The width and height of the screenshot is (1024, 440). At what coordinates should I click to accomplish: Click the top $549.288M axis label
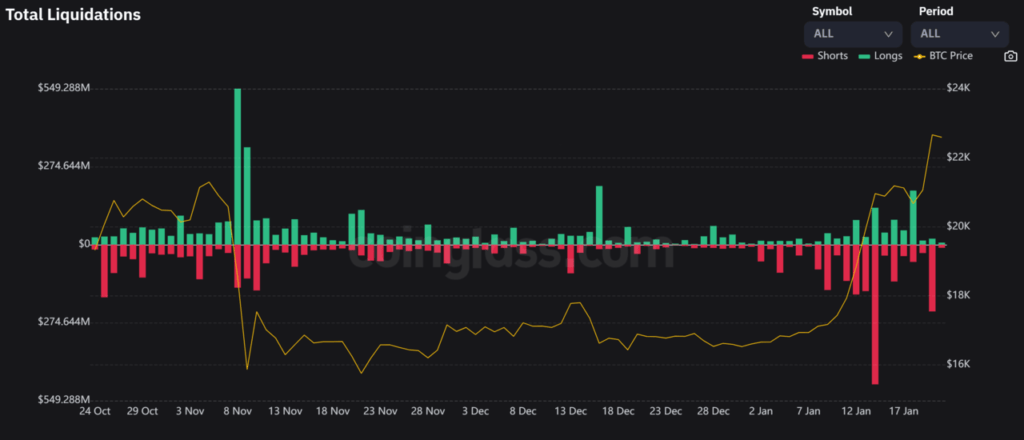[63, 88]
